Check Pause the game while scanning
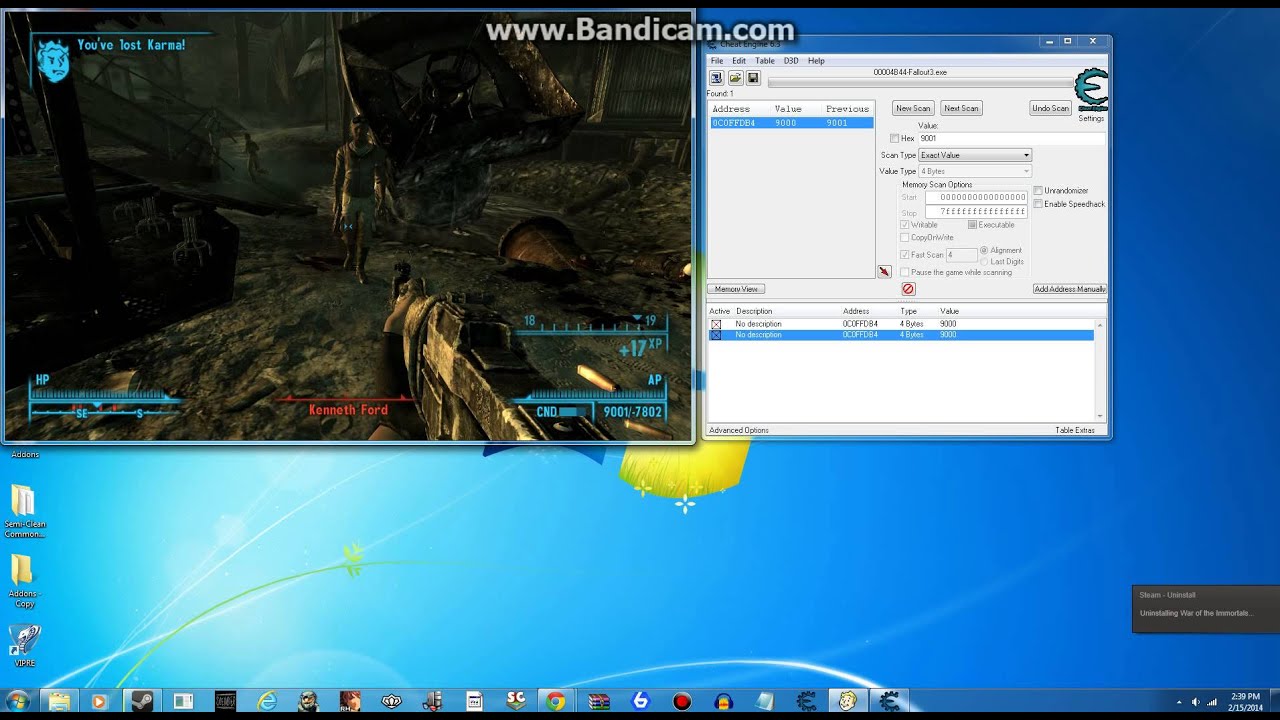This screenshot has height=720, width=1280. point(905,272)
